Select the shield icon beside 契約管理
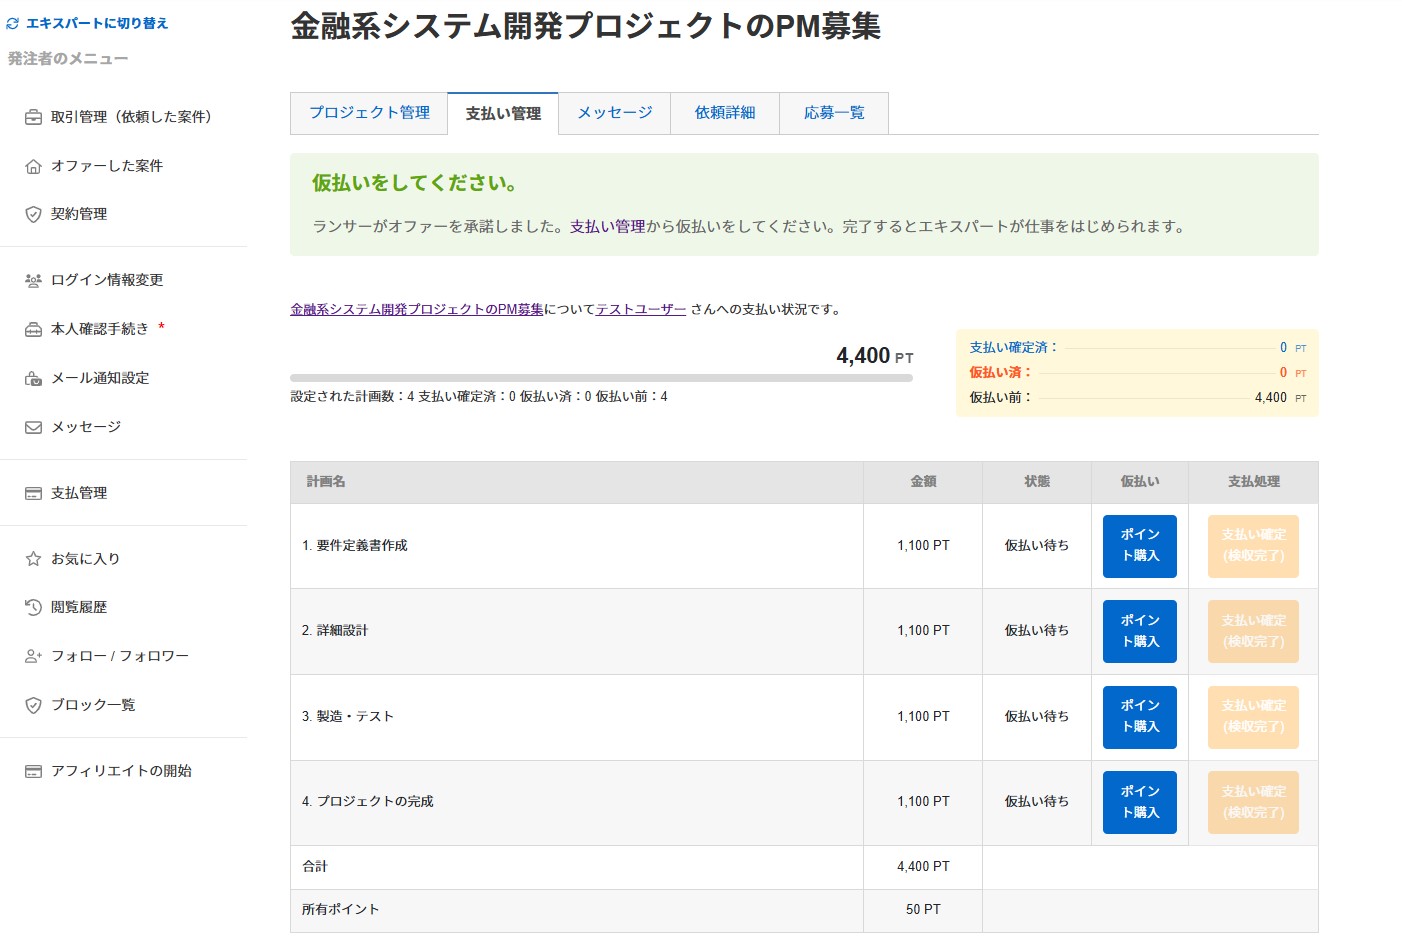Screen dimensions: 1402x946 33,214
